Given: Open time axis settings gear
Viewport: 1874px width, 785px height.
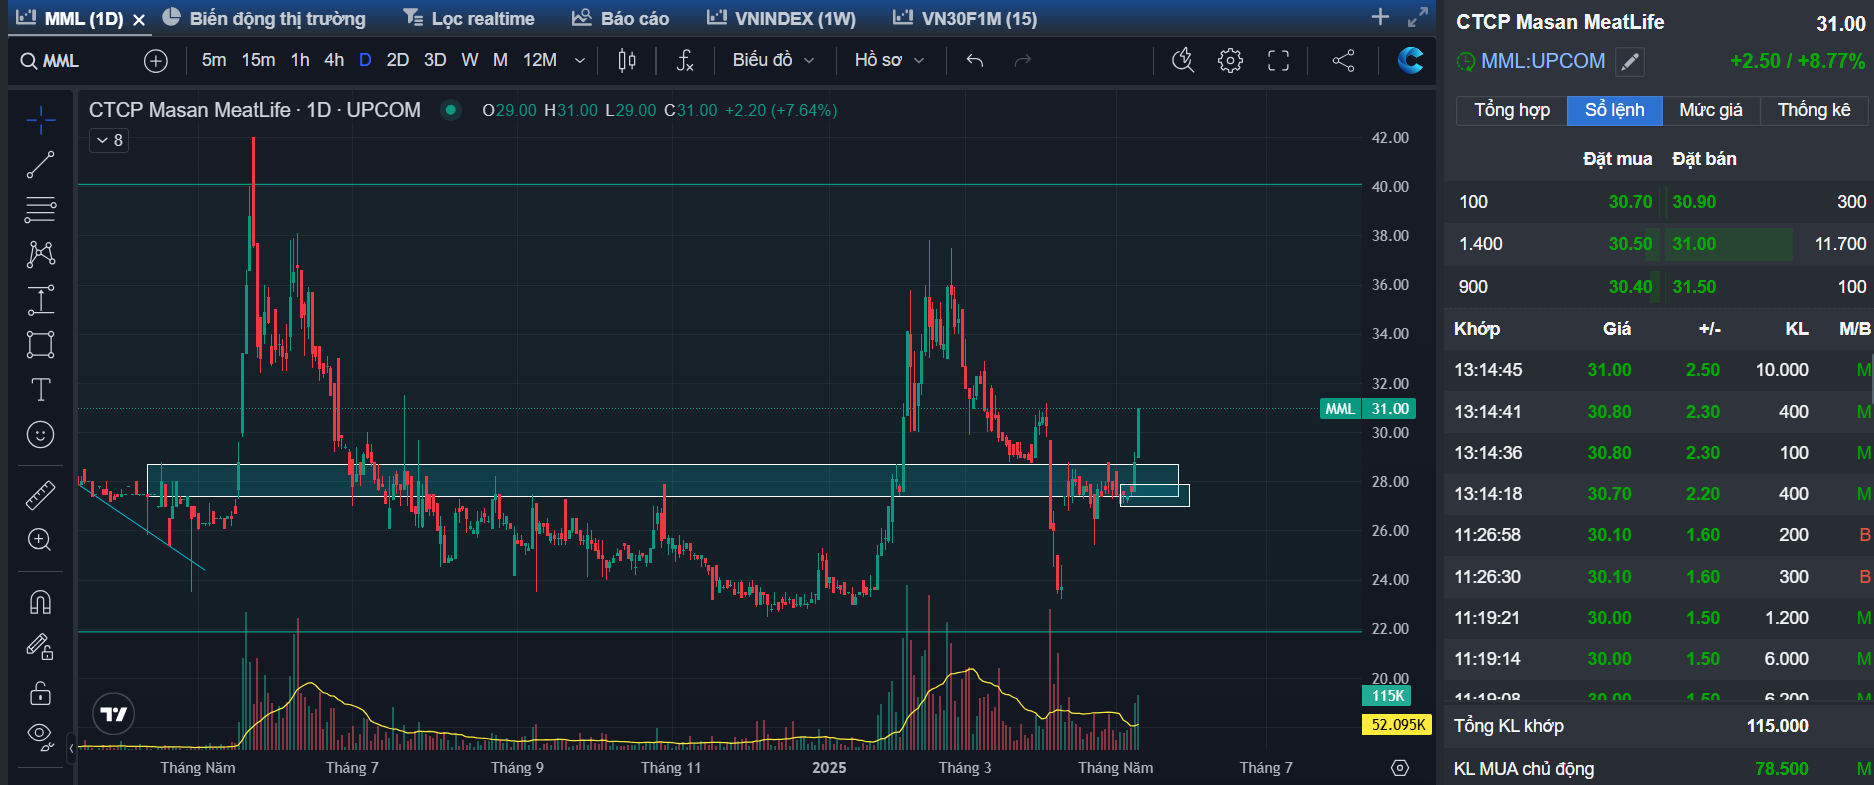Looking at the screenshot, I should [x=1400, y=768].
